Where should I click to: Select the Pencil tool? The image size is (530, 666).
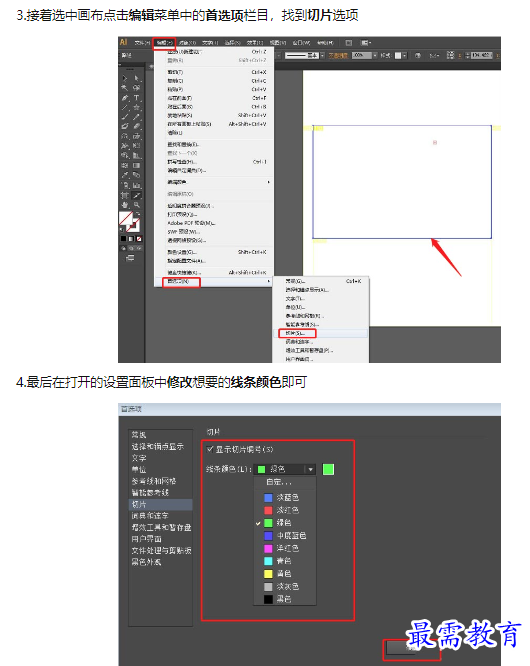(x=137, y=117)
